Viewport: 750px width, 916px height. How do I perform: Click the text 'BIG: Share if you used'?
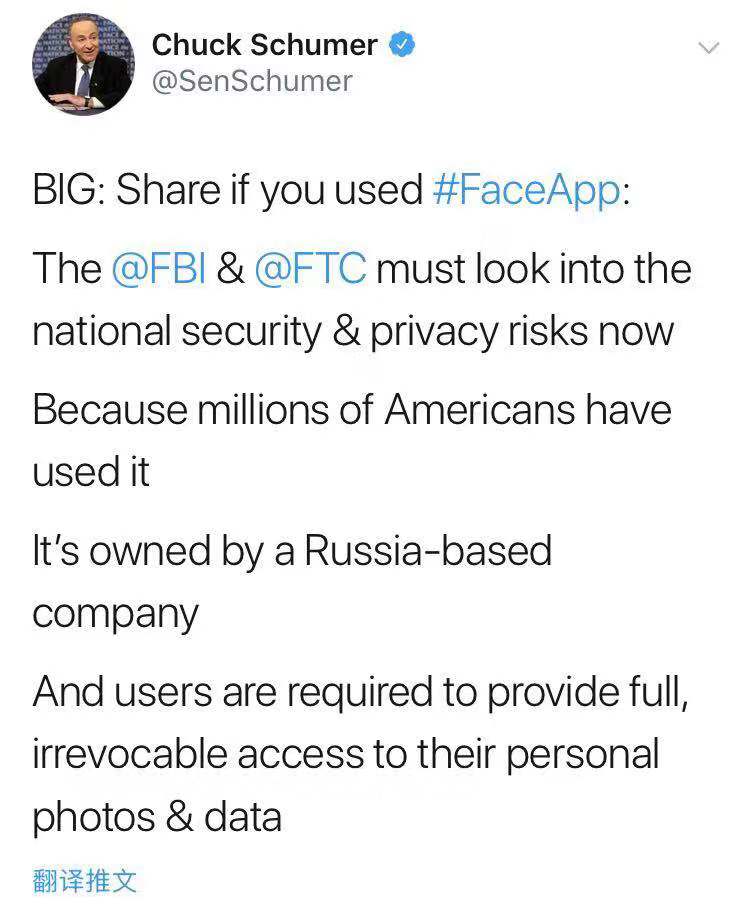(x=228, y=190)
